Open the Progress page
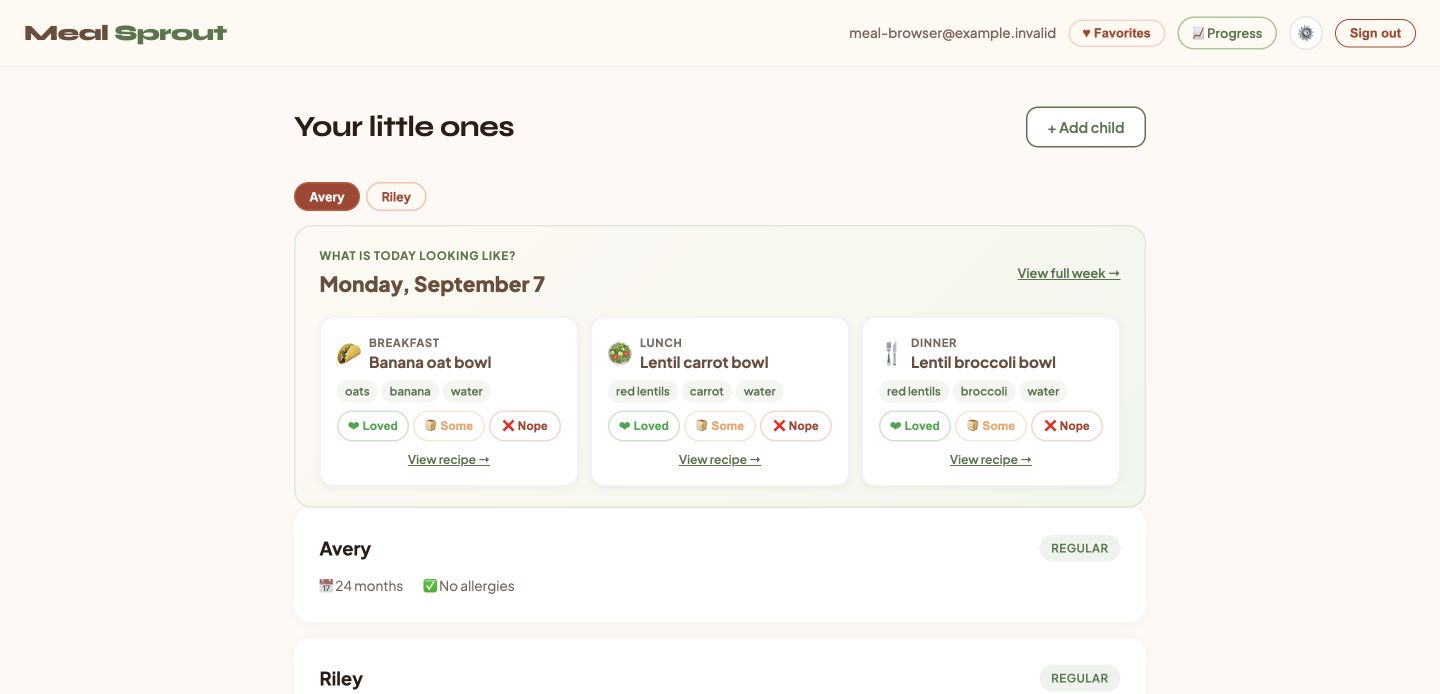The width and height of the screenshot is (1440, 694). pos(1227,33)
